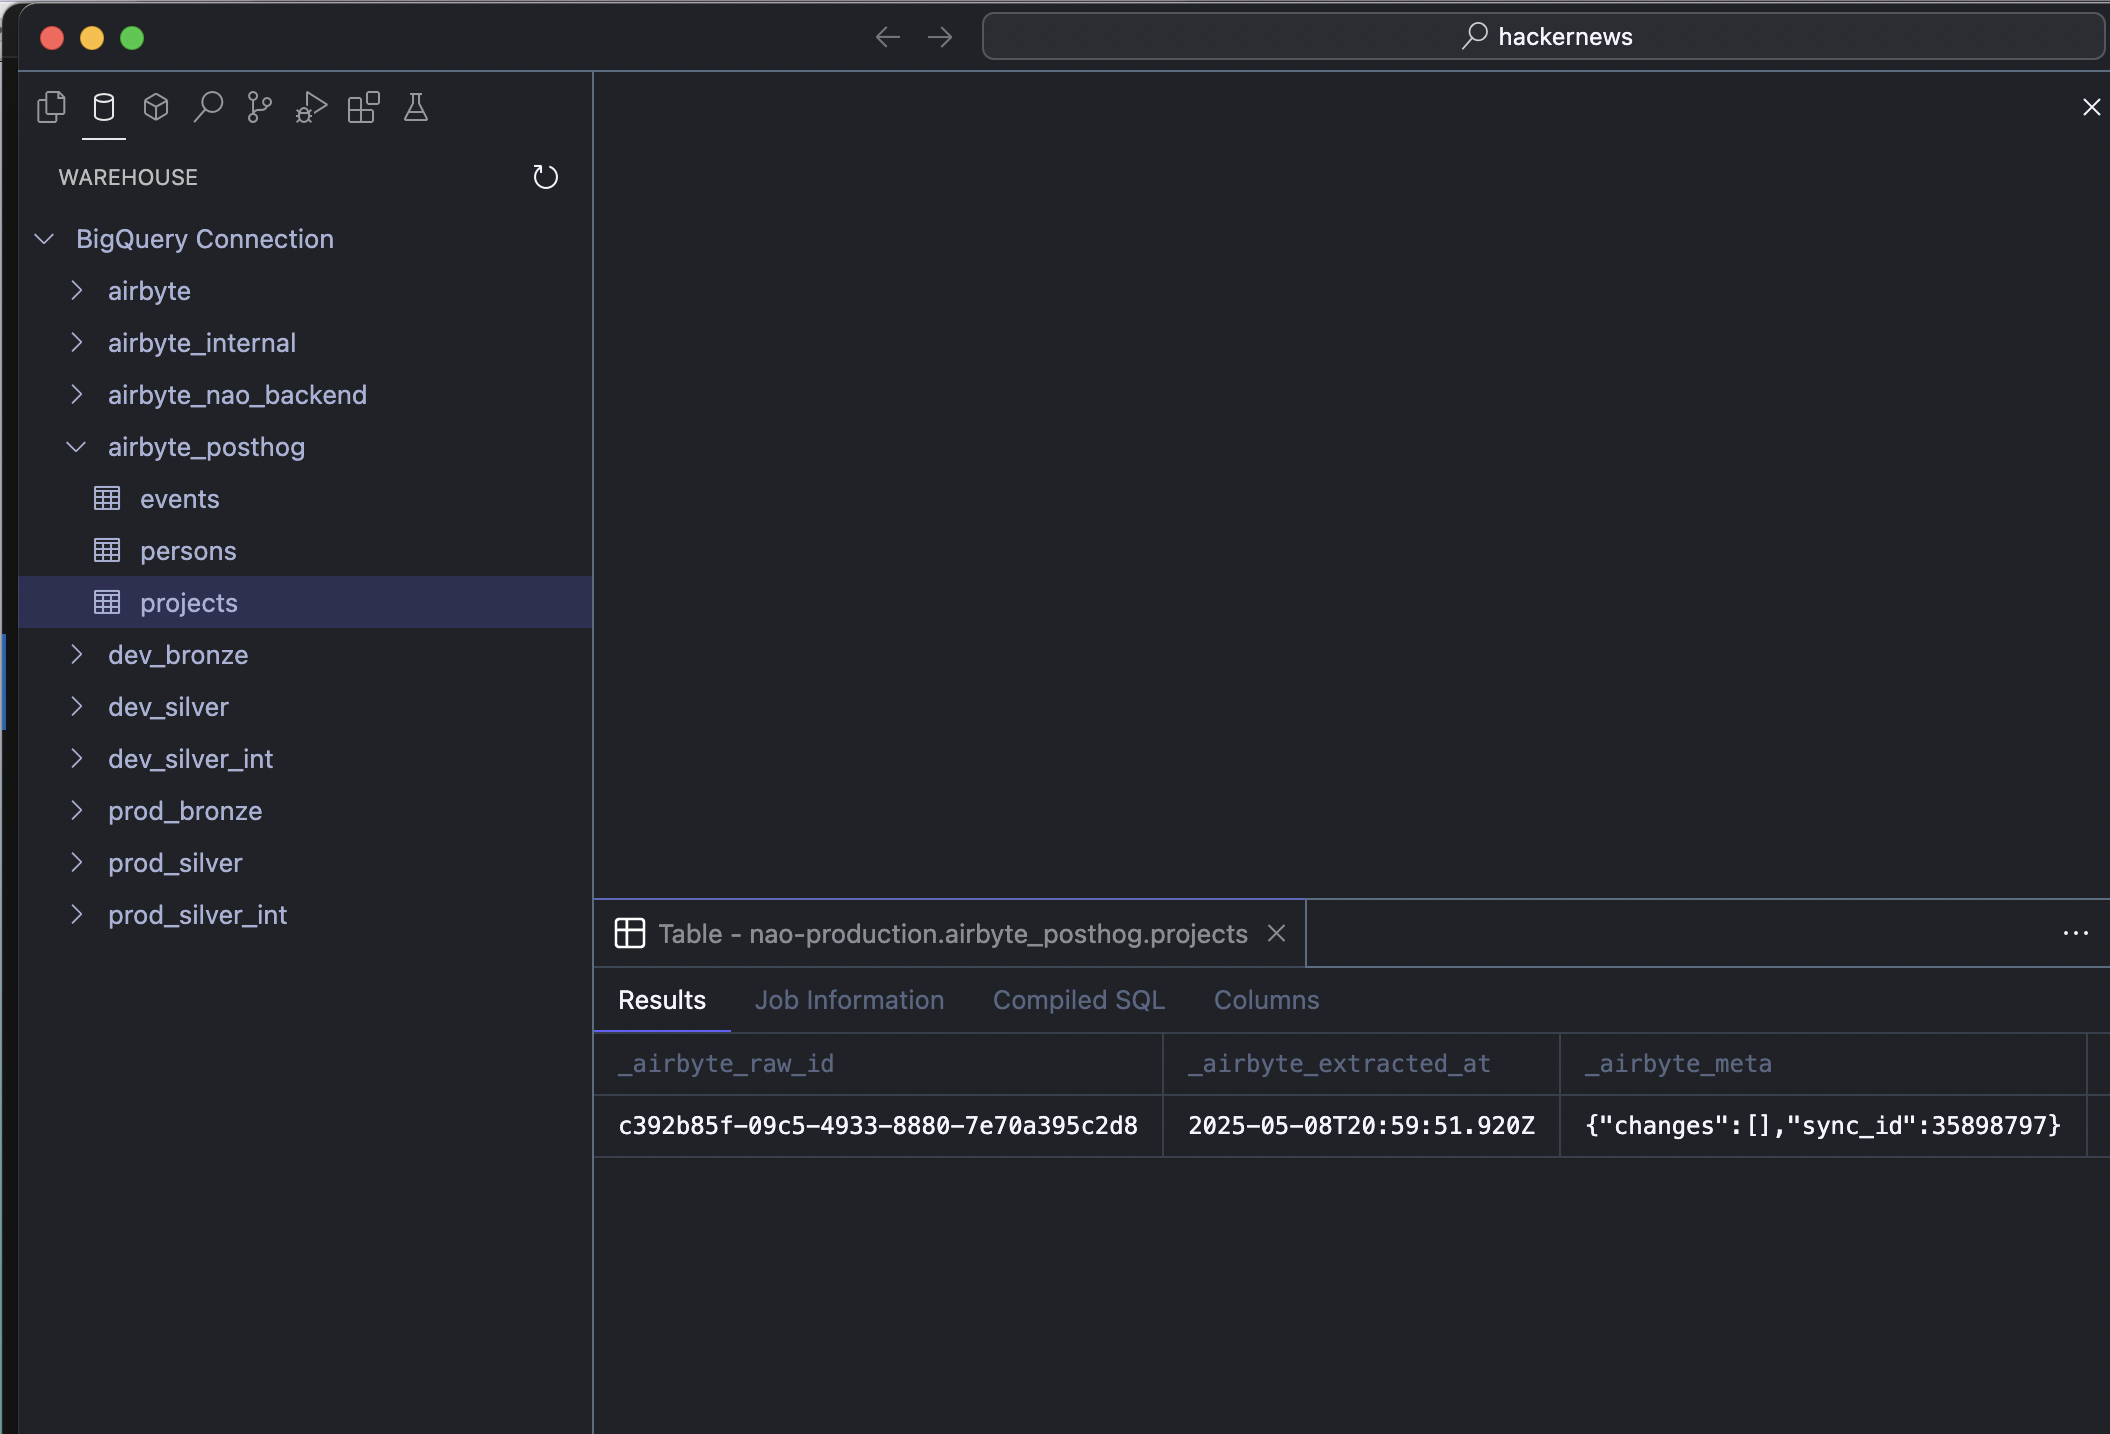This screenshot has height=1434, width=2110.
Task: Expand the airbyte dataset
Action: pos(76,291)
